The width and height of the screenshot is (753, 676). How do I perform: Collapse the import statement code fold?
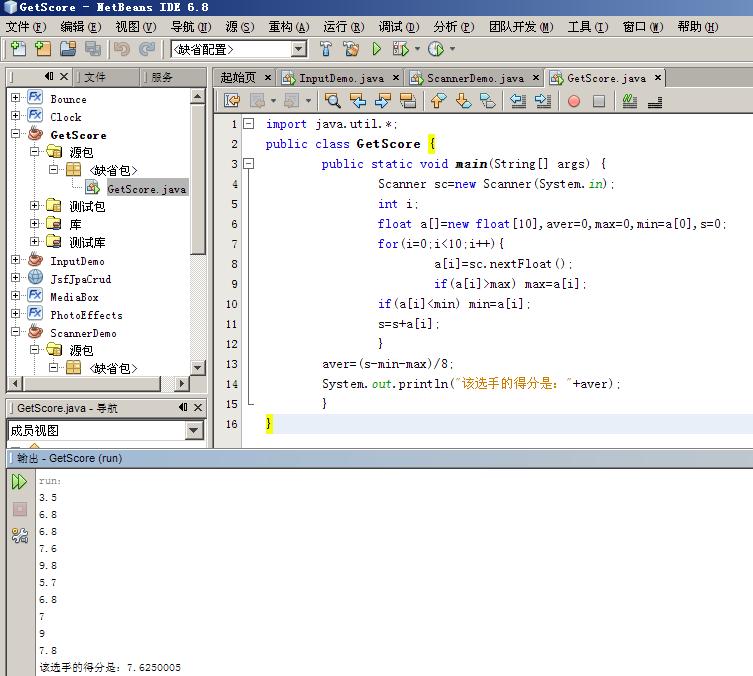(x=249, y=124)
